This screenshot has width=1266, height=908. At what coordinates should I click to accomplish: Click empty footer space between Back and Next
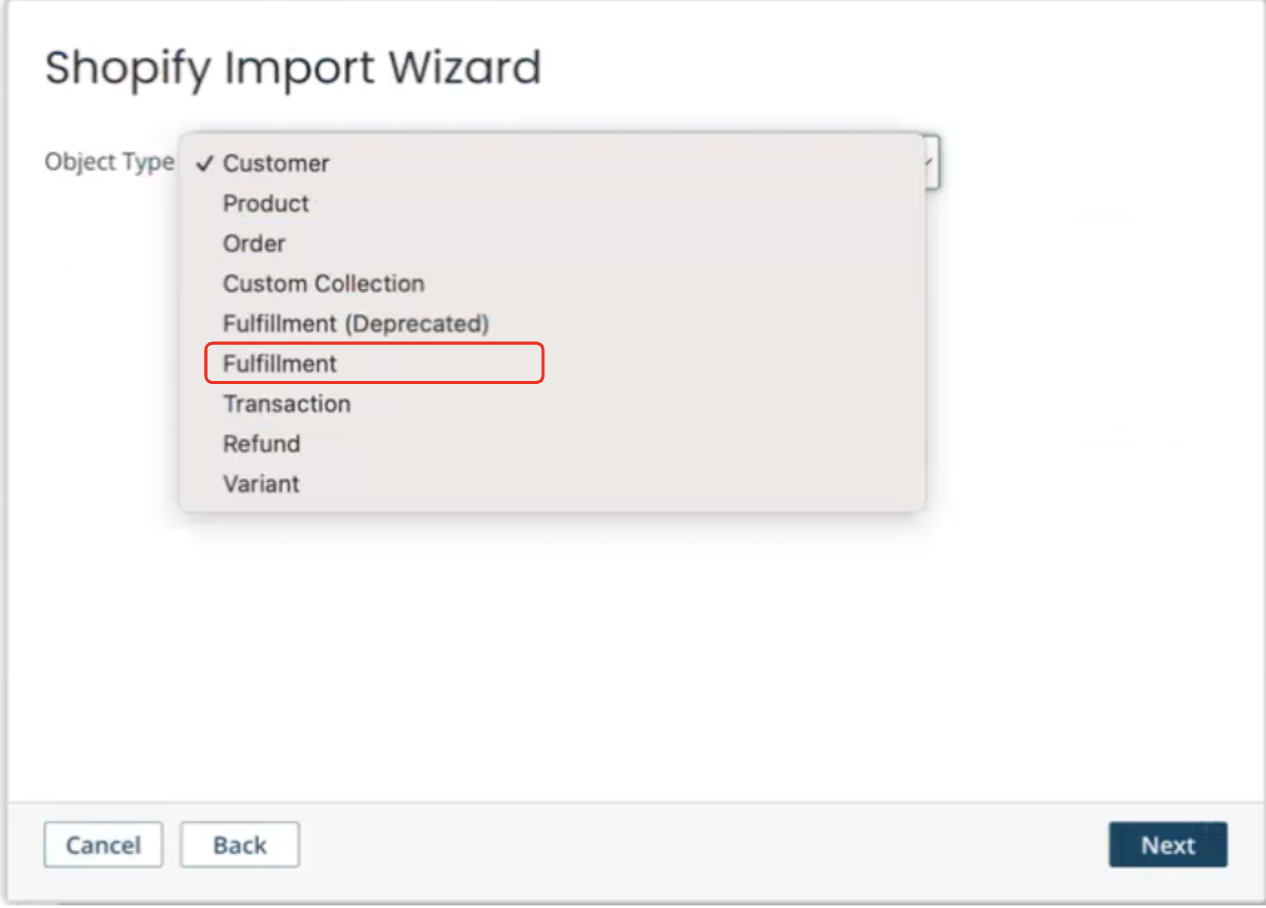click(700, 845)
